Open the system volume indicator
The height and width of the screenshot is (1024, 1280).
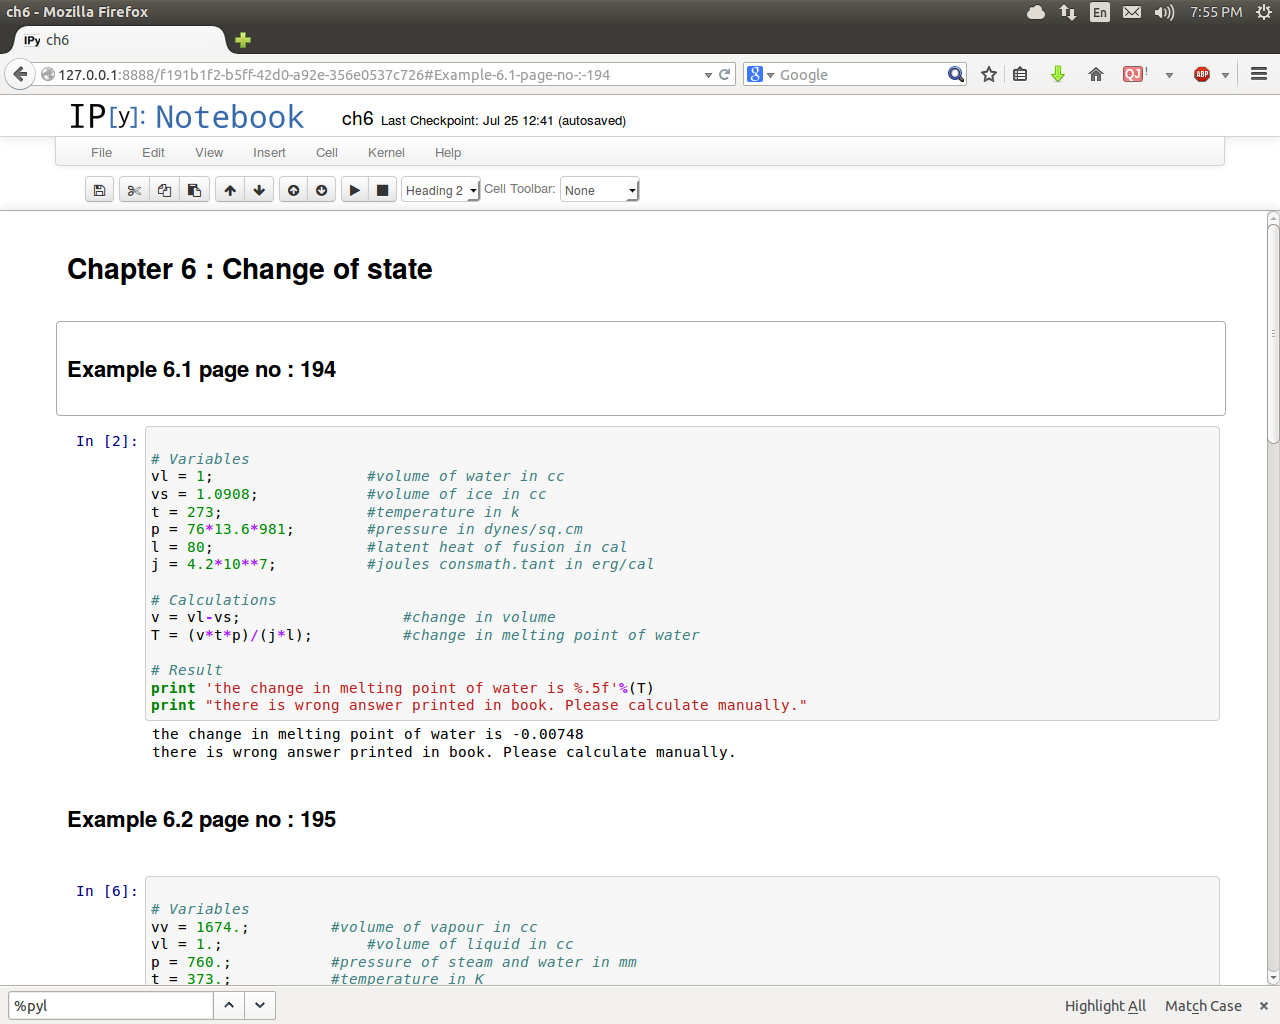[x=1164, y=12]
